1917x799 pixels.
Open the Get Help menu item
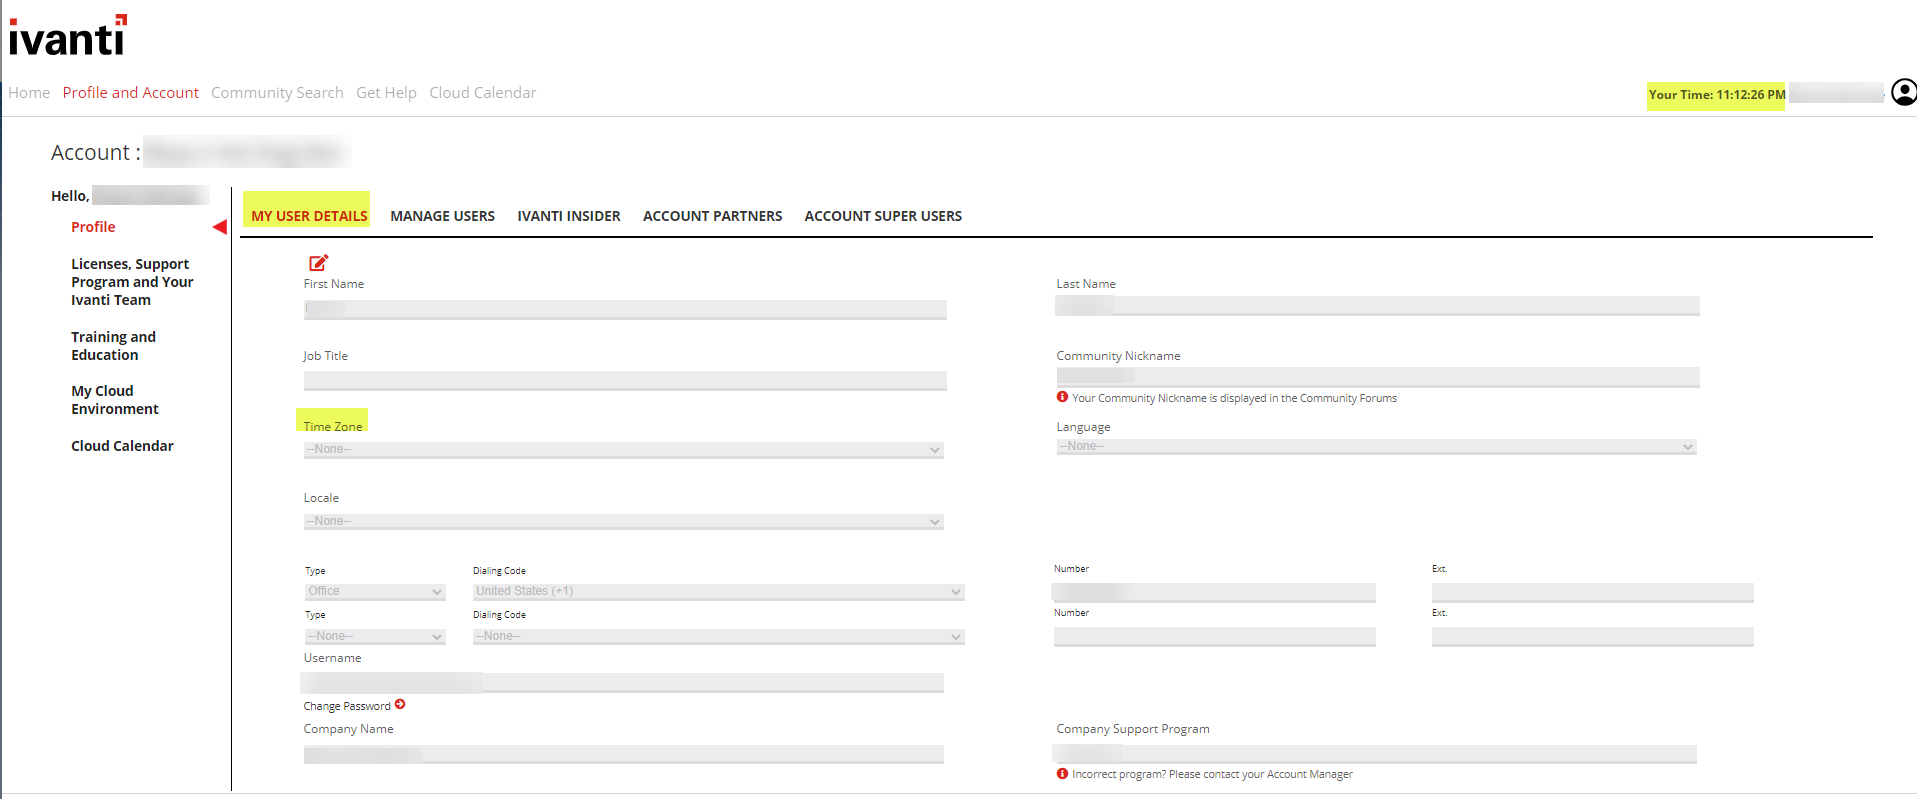coord(386,93)
